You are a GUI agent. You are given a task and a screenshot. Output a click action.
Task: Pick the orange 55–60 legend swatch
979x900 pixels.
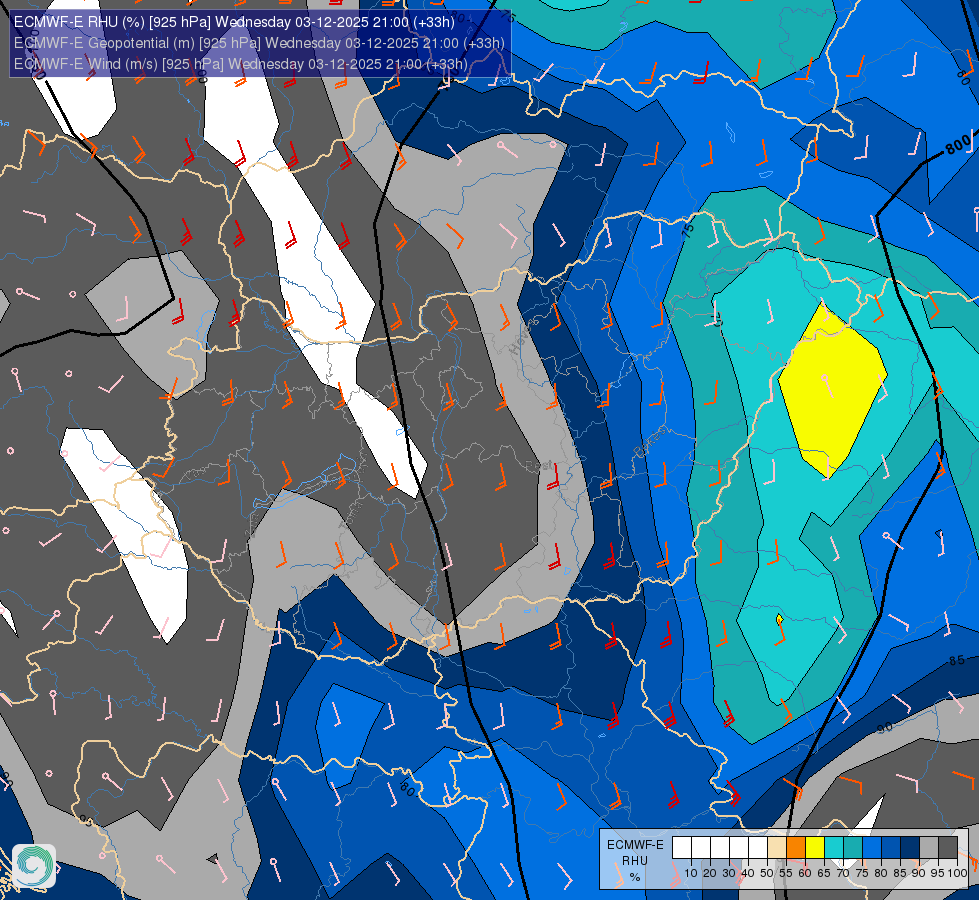click(x=796, y=848)
